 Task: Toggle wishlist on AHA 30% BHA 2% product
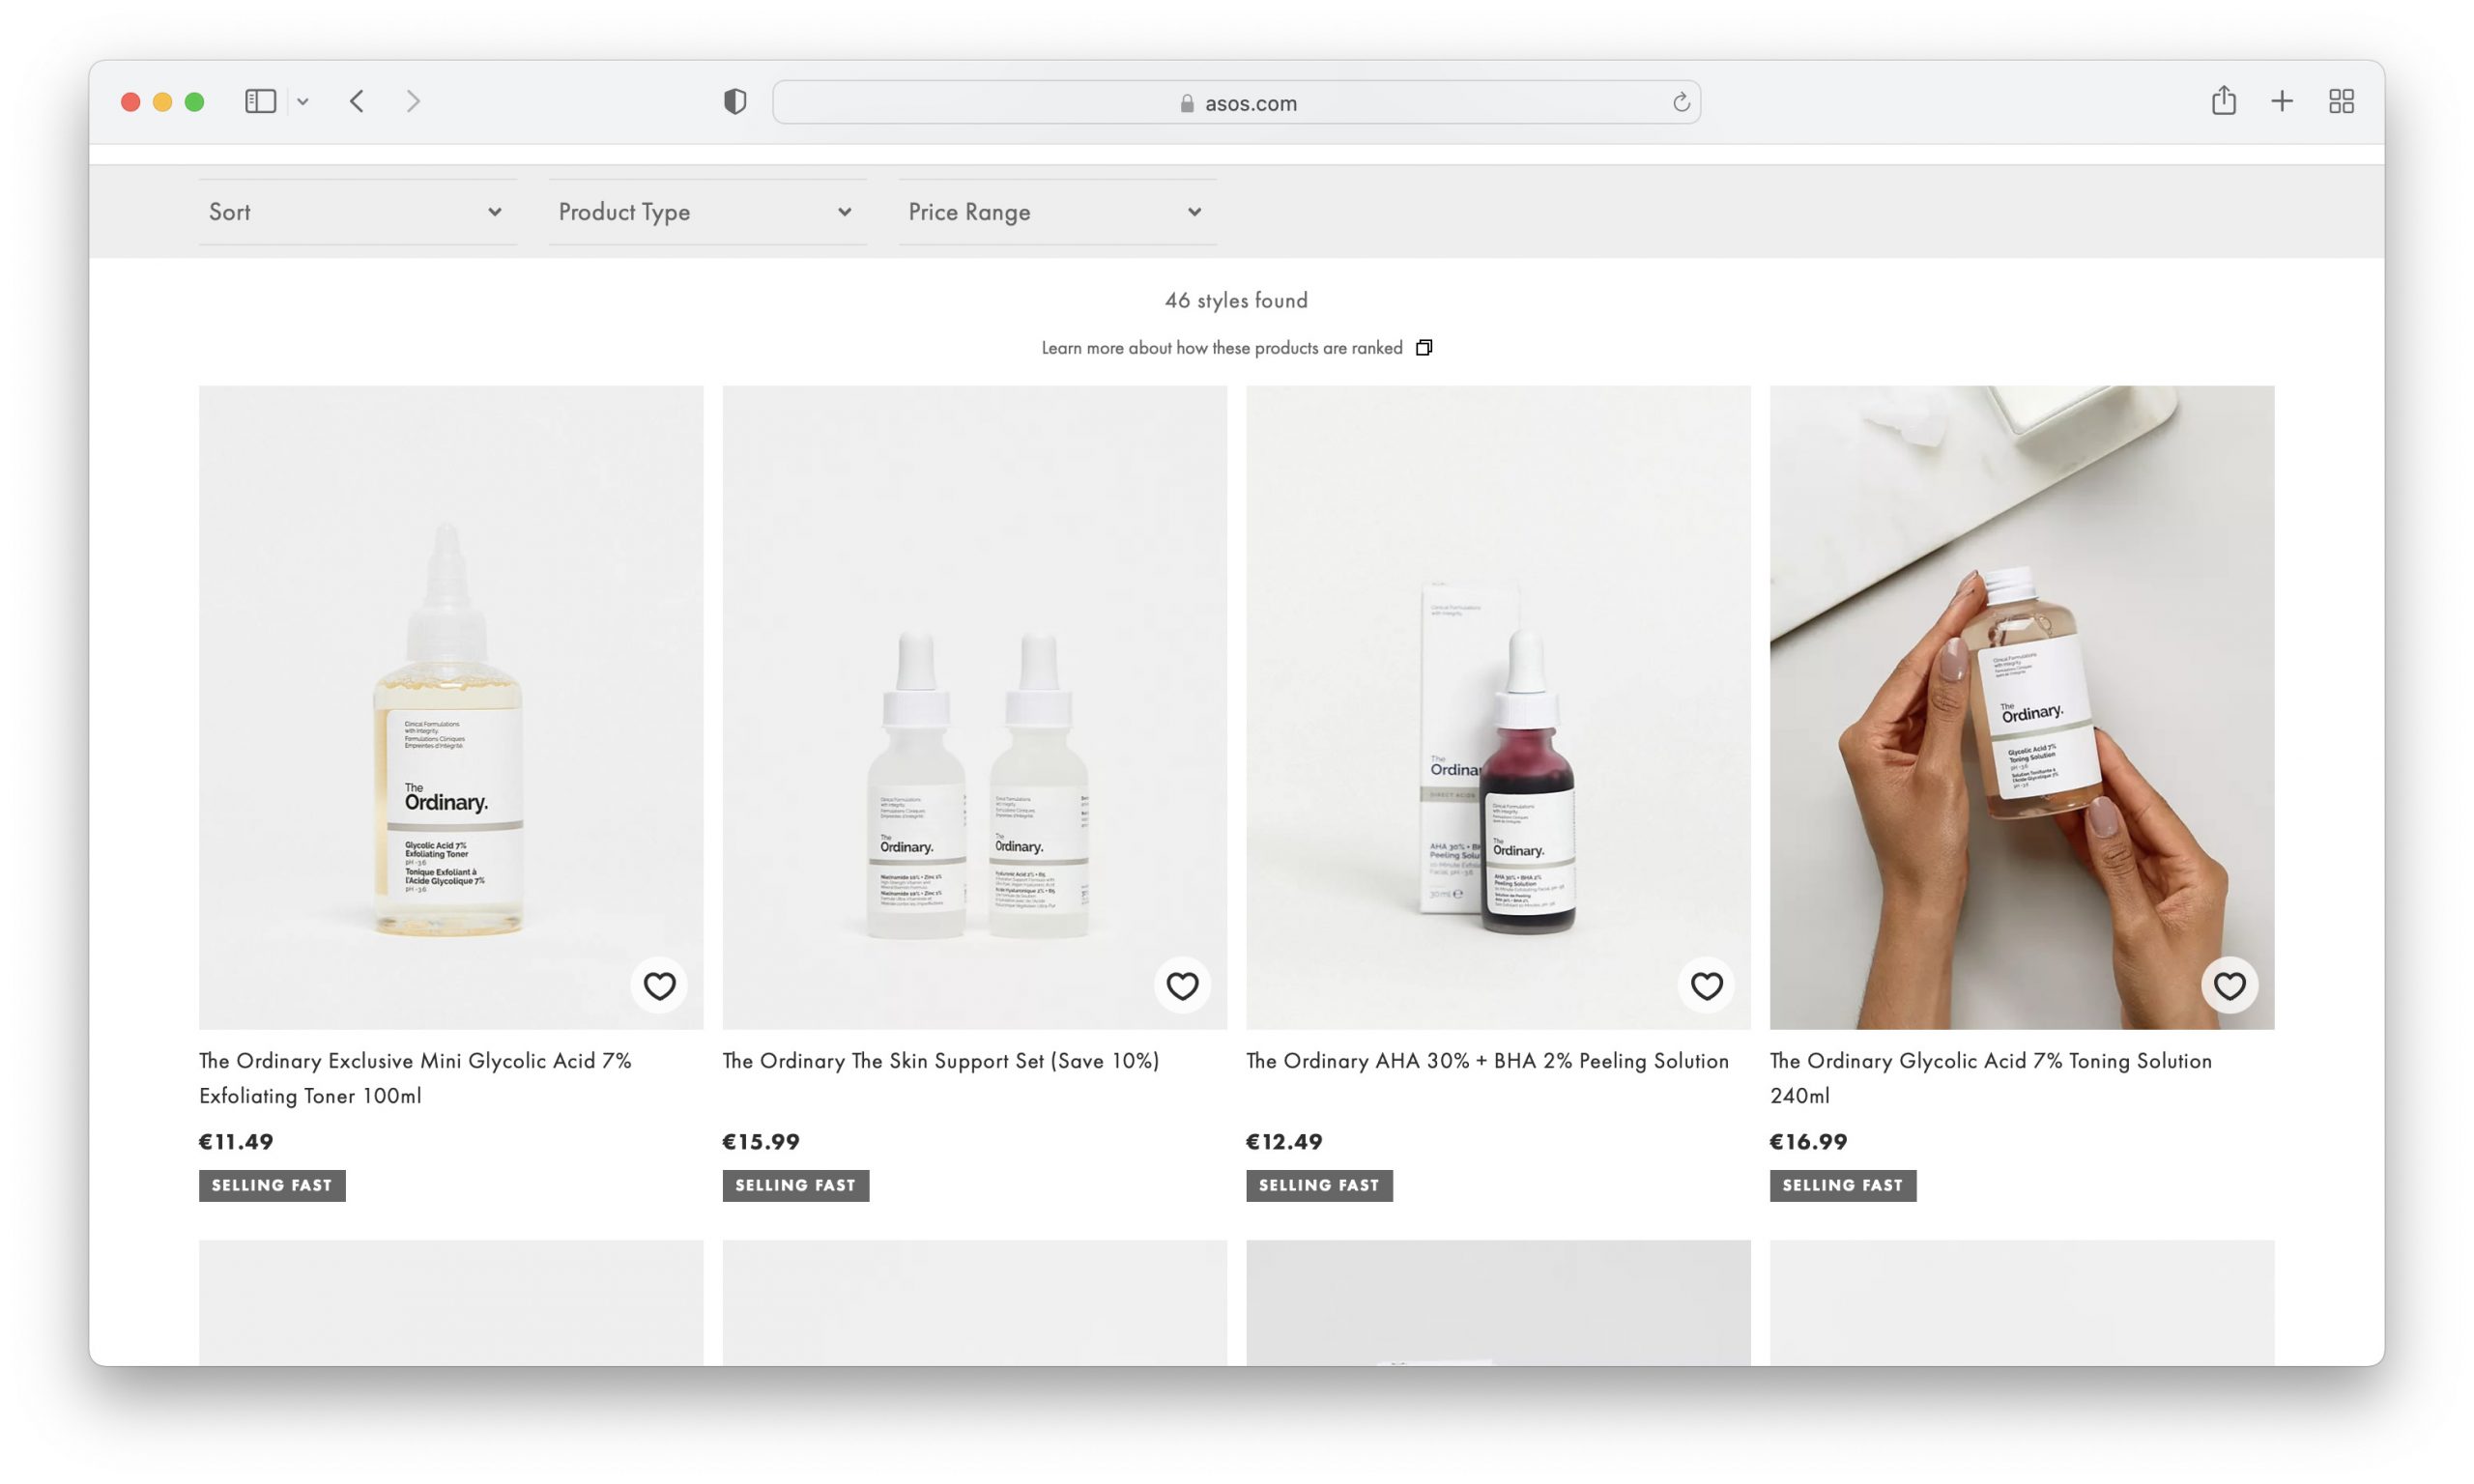[x=1707, y=985]
